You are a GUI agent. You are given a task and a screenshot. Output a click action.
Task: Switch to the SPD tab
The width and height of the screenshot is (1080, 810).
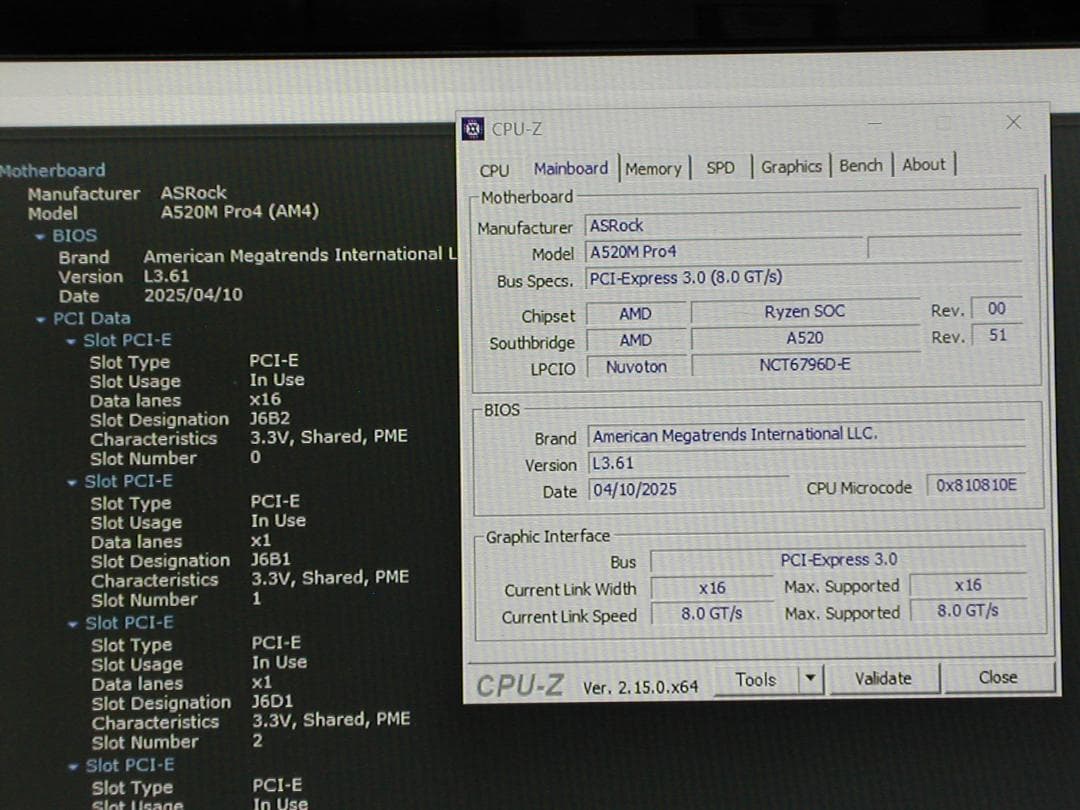point(721,169)
